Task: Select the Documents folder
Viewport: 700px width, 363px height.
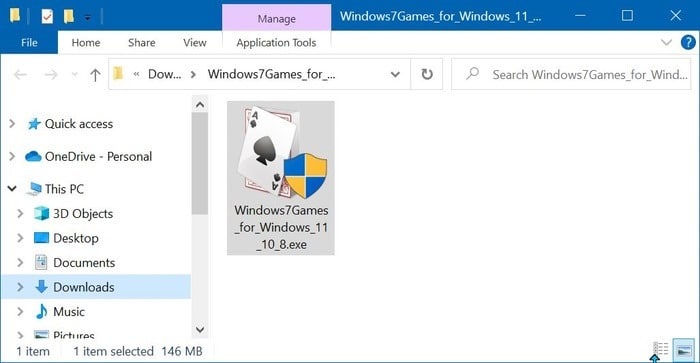Action: pos(84,263)
